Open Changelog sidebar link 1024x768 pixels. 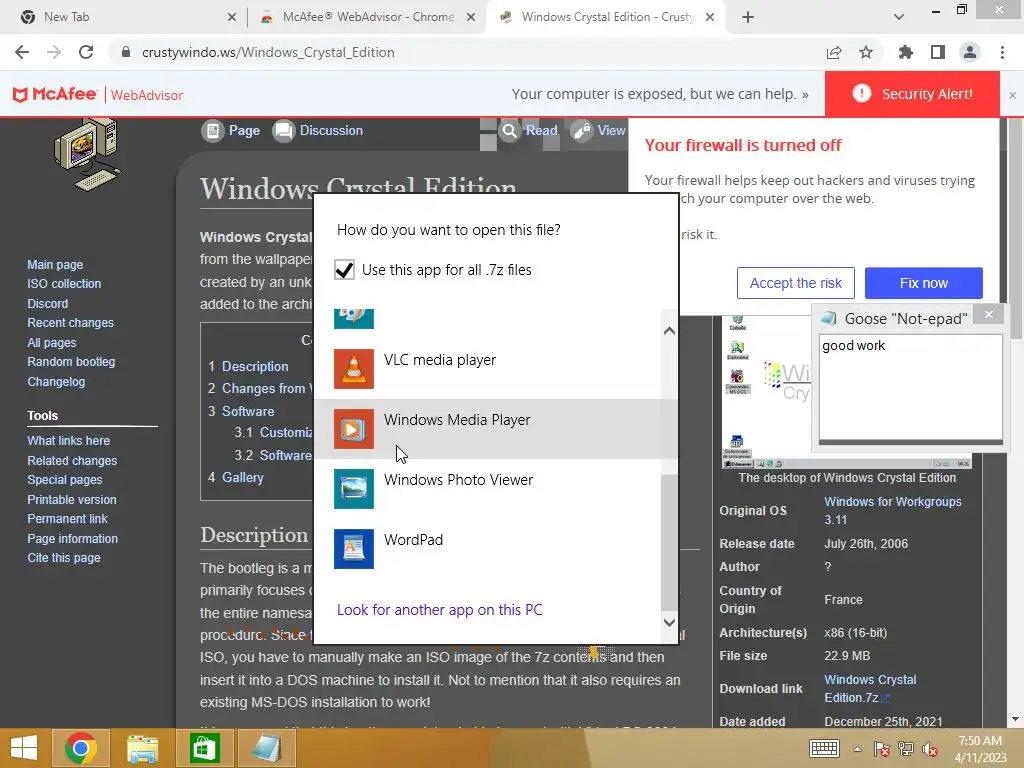click(x=56, y=381)
